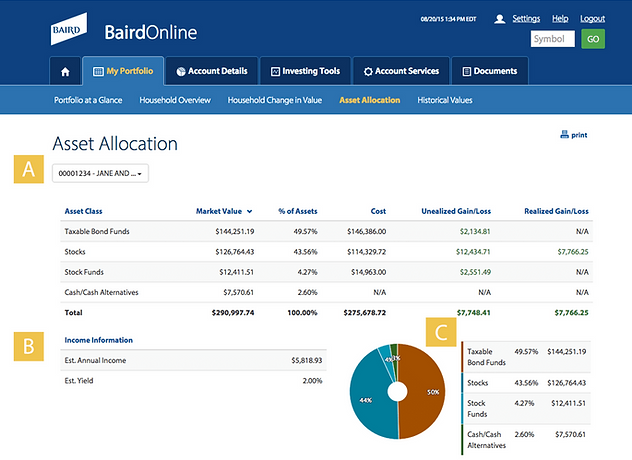The height and width of the screenshot is (460, 632).
Task: Open the Account Services tab
Action: (401, 71)
